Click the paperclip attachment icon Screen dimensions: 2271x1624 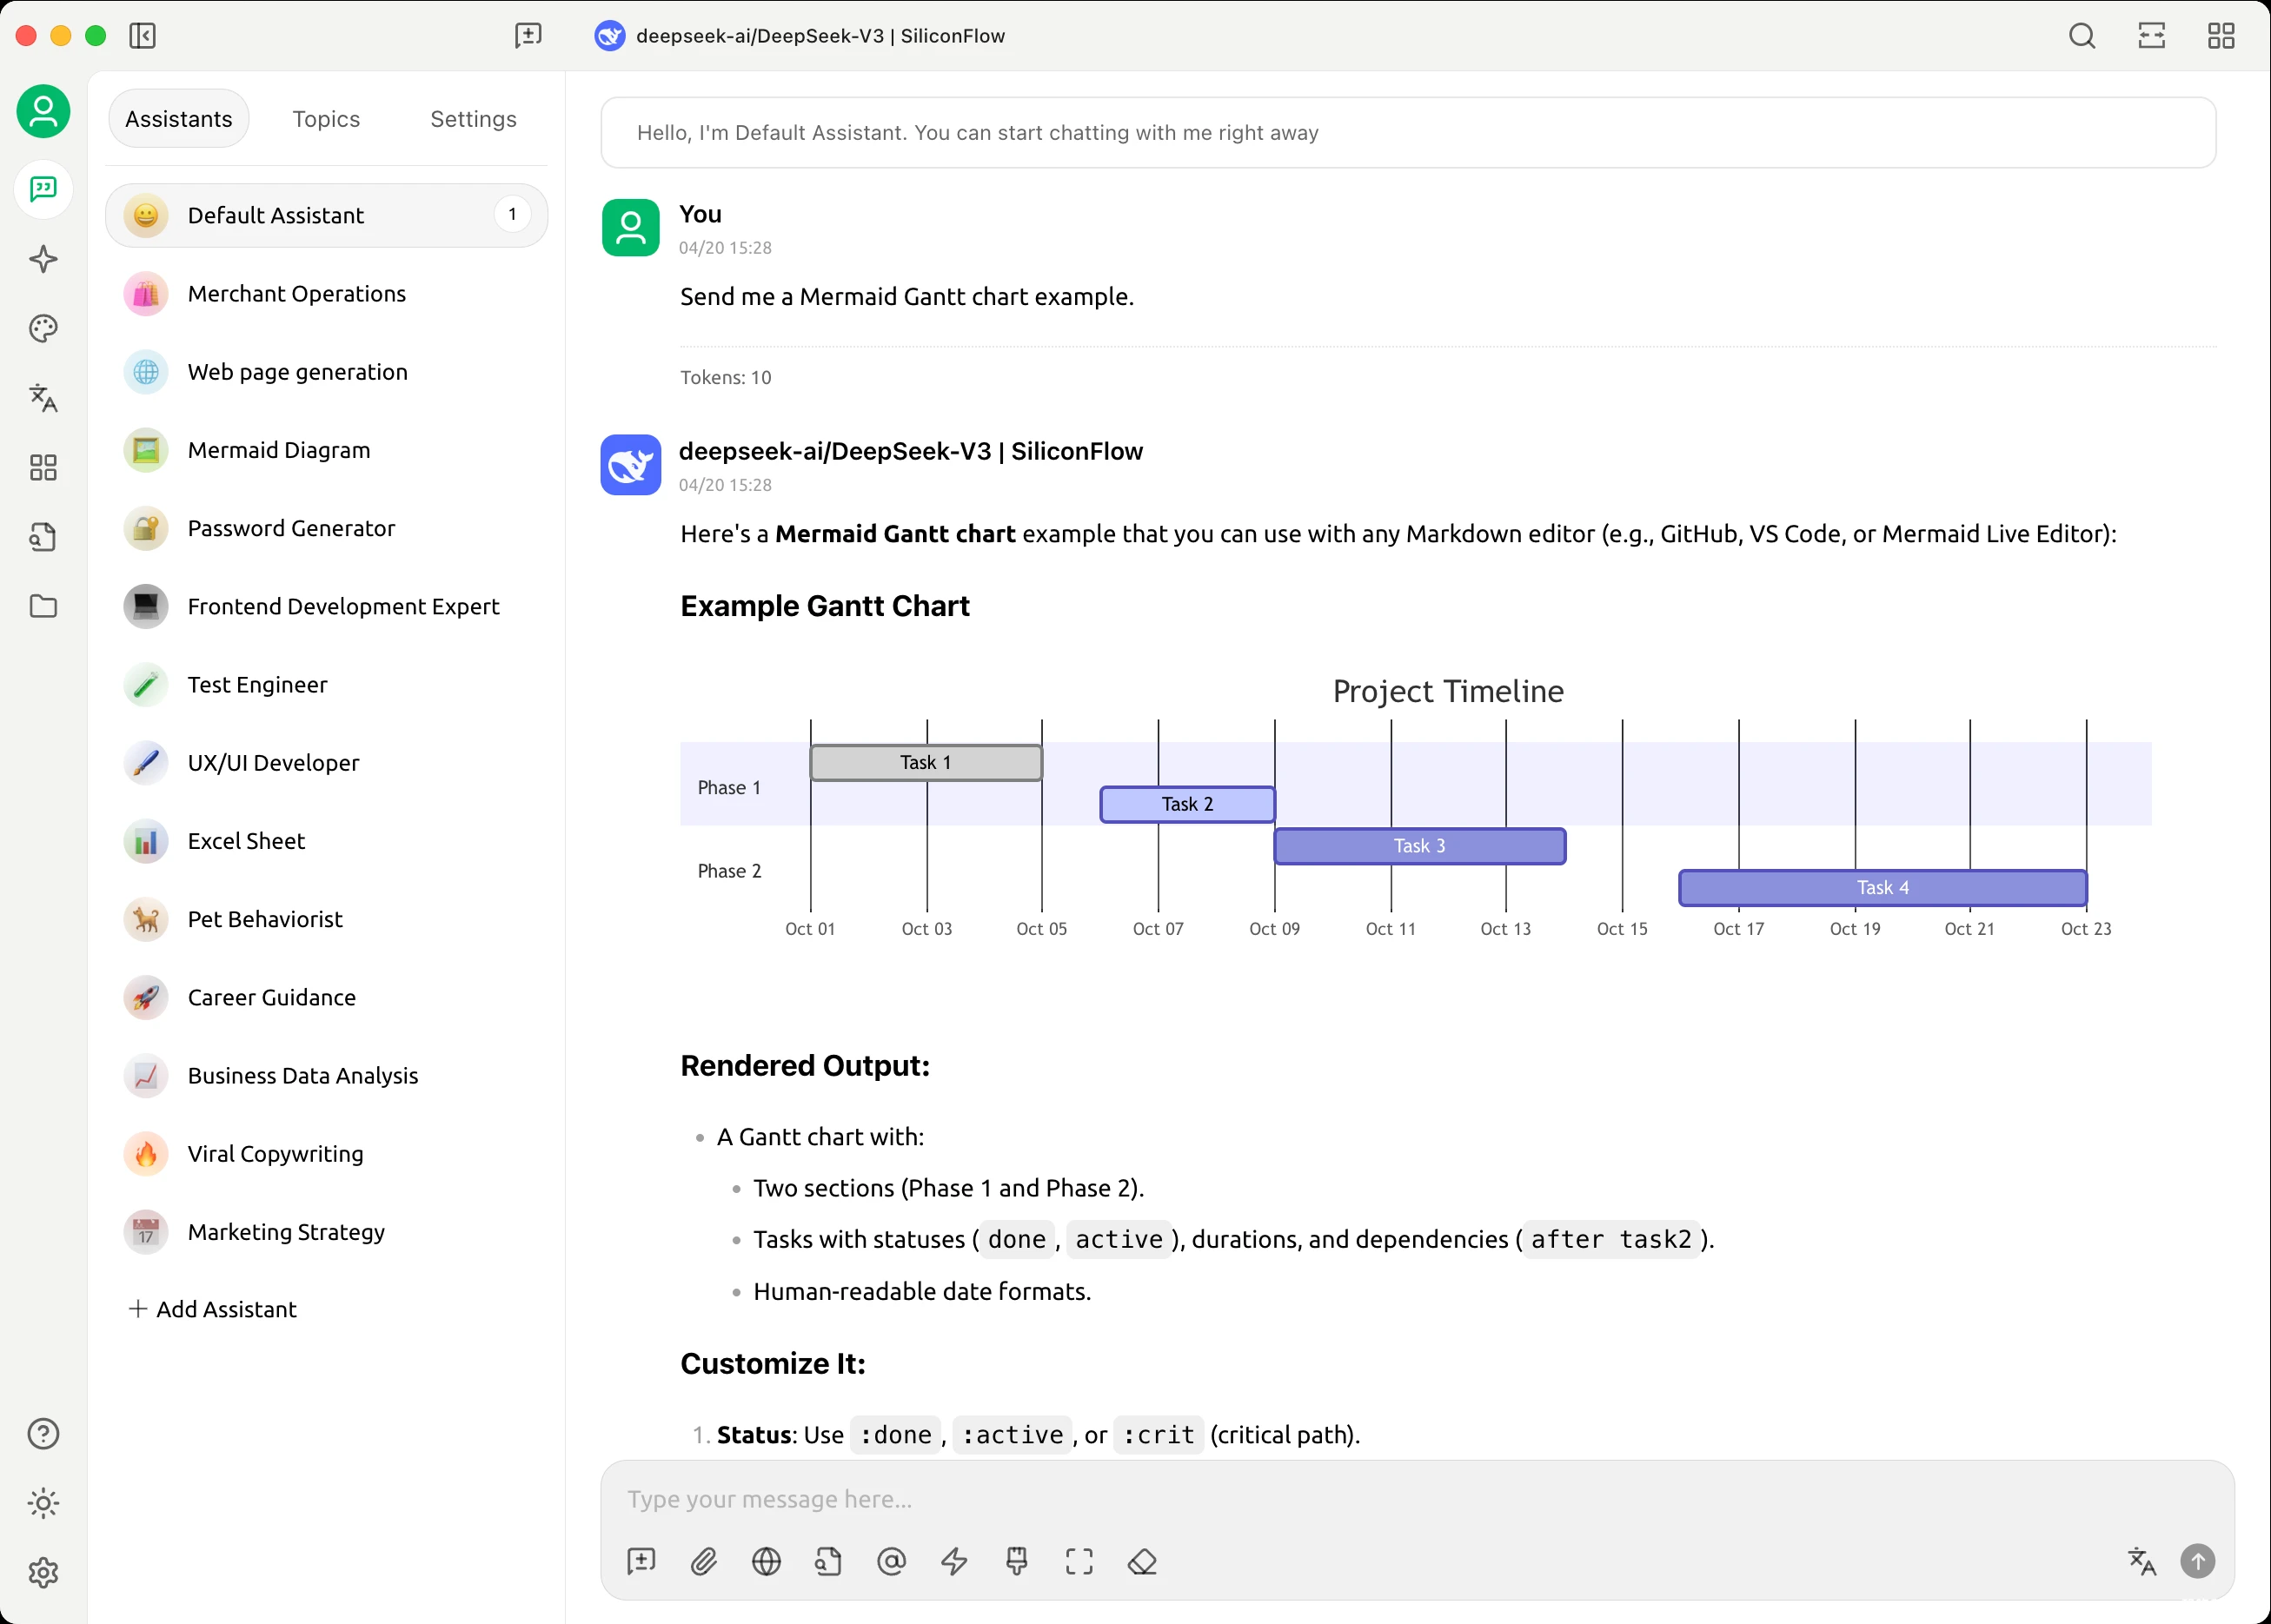click(x=704, y=1561)
